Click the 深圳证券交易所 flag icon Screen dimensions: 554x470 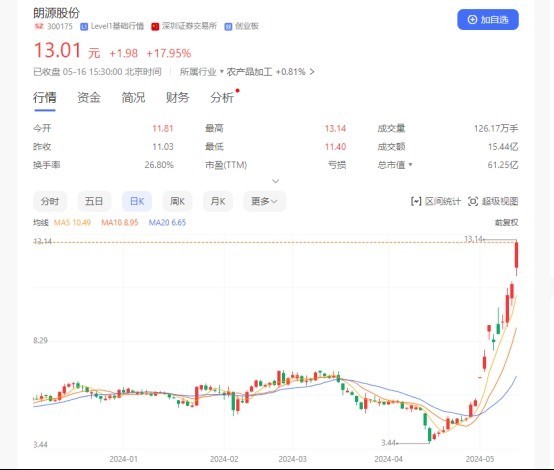pyautogui.click(x=155, y=27)
